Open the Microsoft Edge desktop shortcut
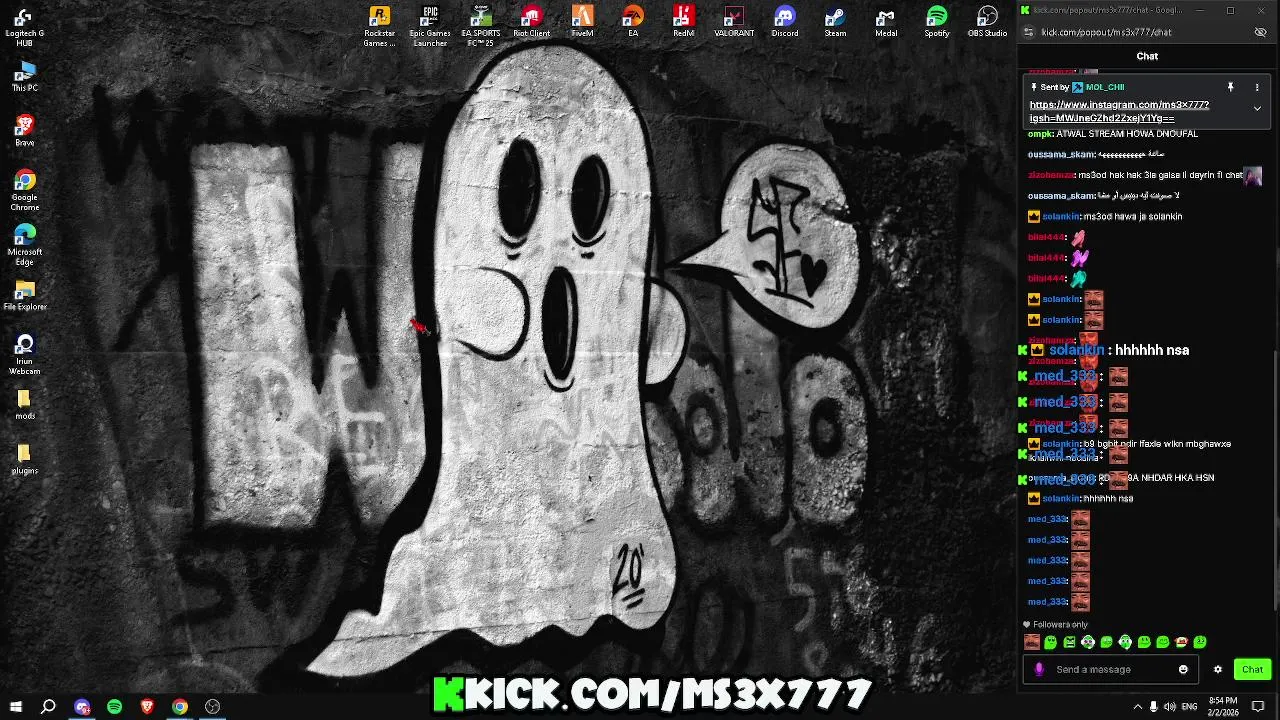This screenshot has width=1280, height=720. click(24, 245)
